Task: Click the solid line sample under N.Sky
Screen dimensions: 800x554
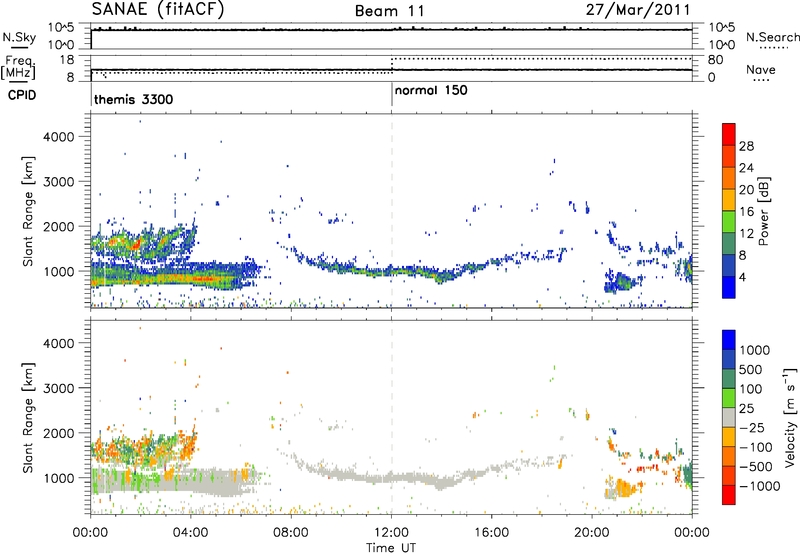Action: point(19,47)
